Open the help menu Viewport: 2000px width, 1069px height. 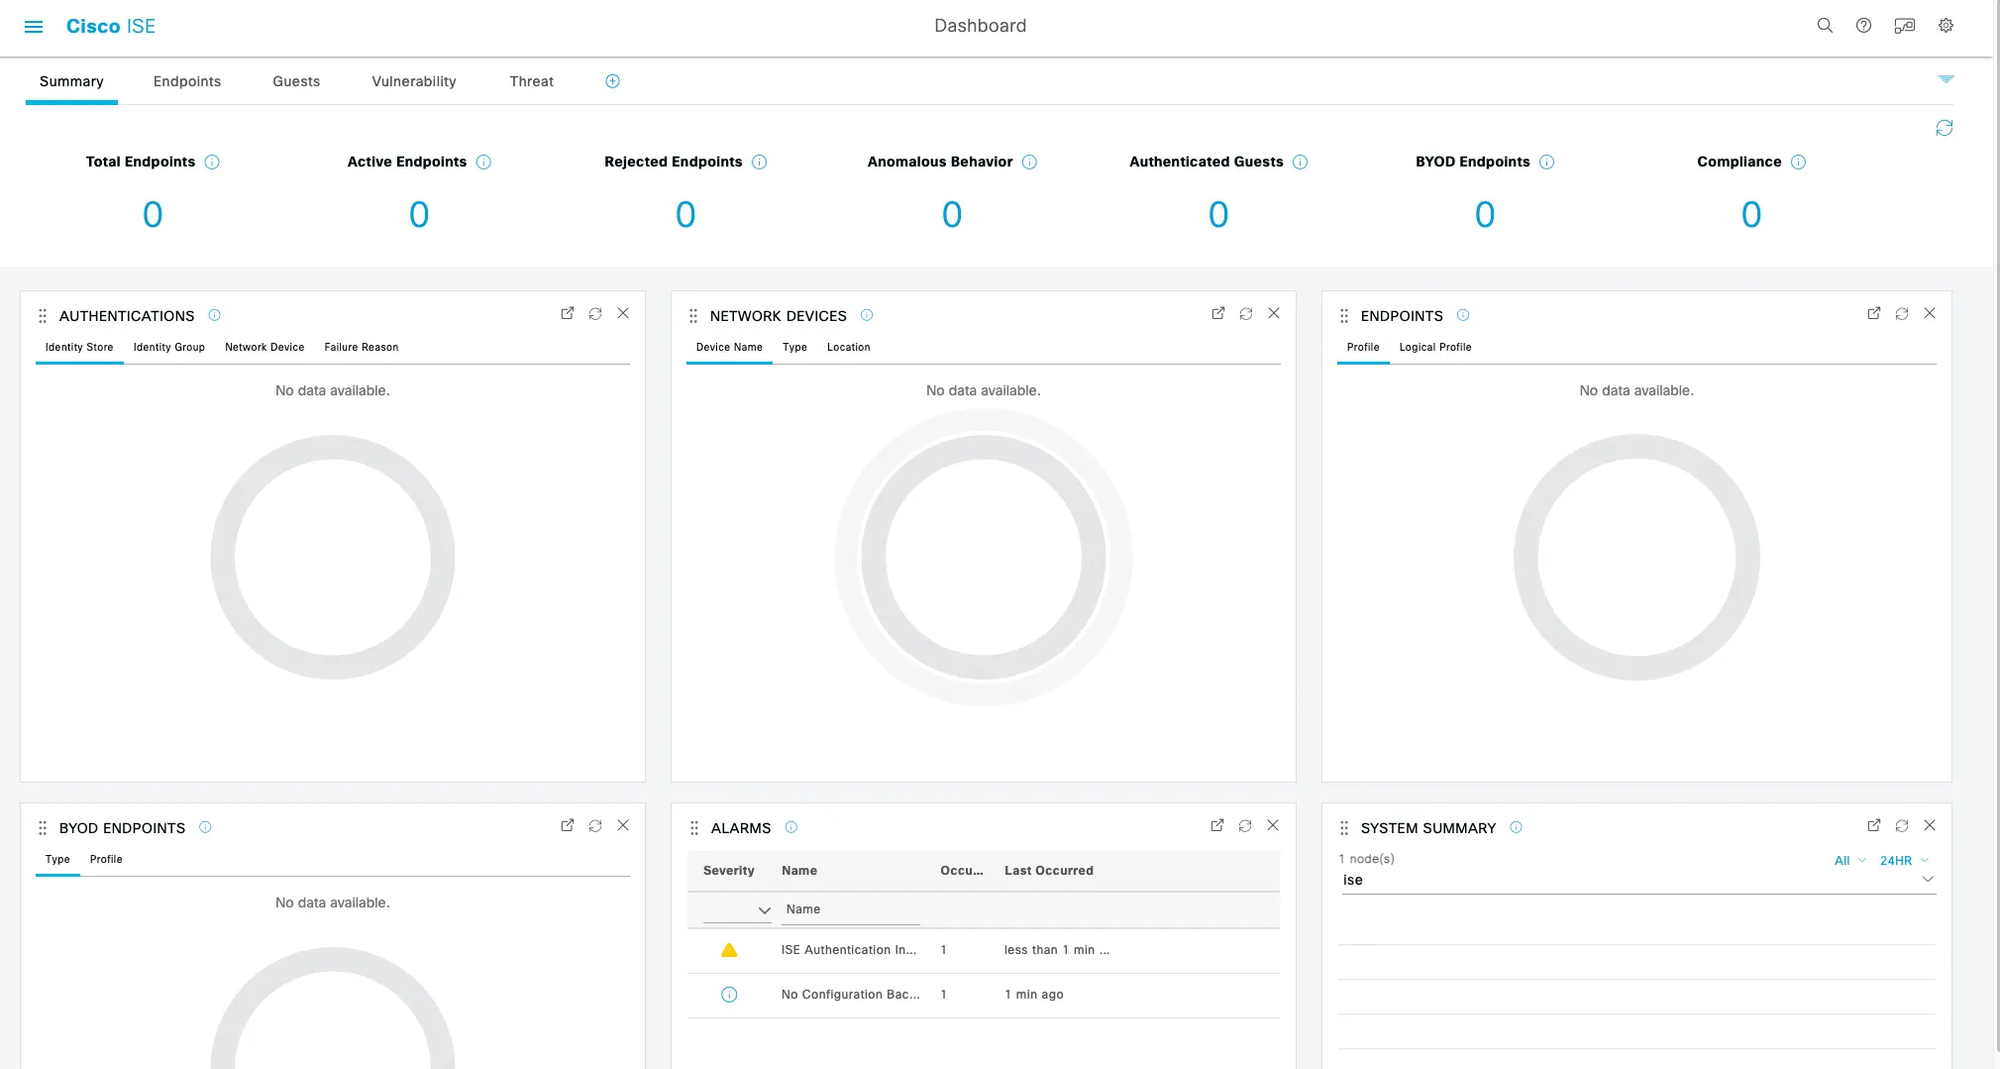coord(1863,25)
